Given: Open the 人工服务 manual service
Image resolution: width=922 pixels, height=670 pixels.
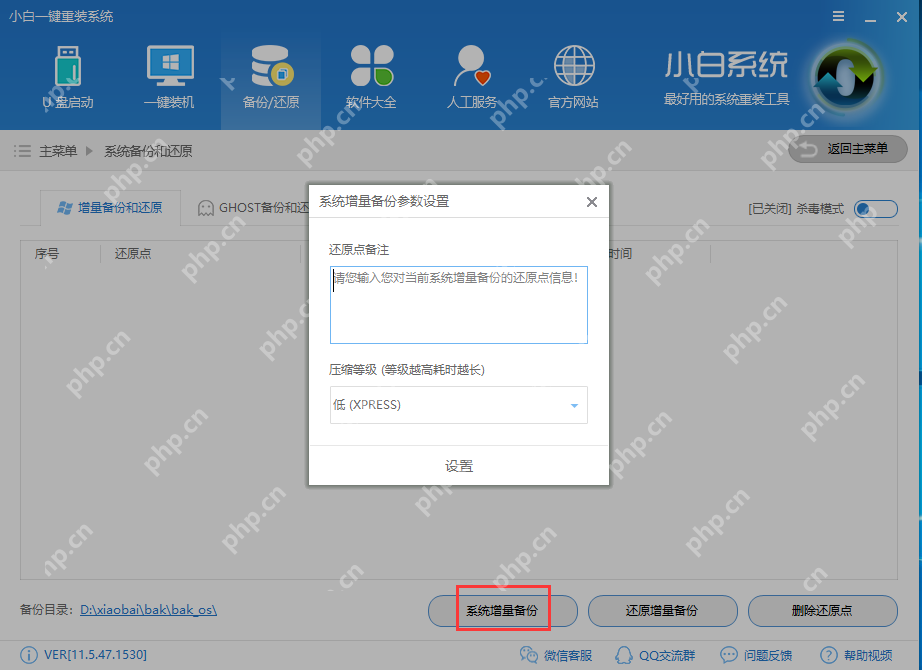Looking at the screenshot, I should click(472, 78).
